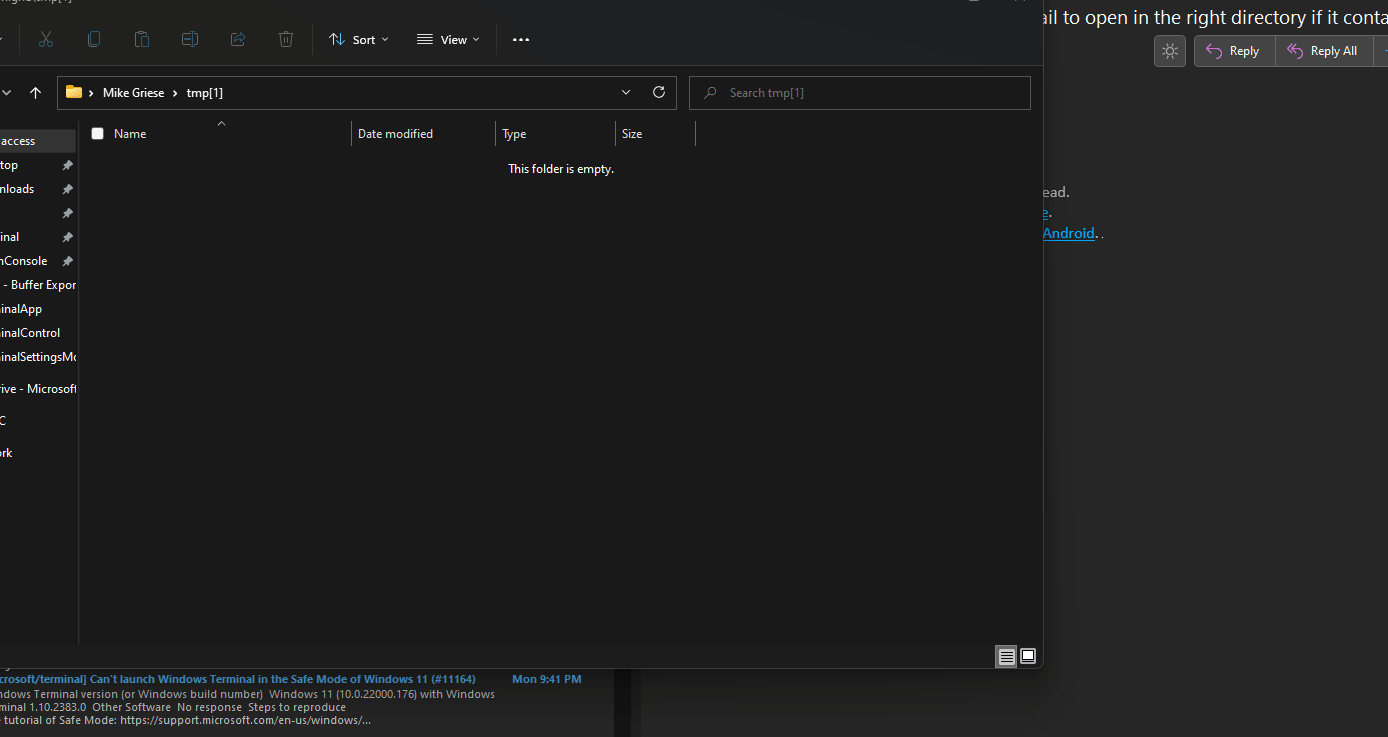Click the Reply button

point(1233,50)
